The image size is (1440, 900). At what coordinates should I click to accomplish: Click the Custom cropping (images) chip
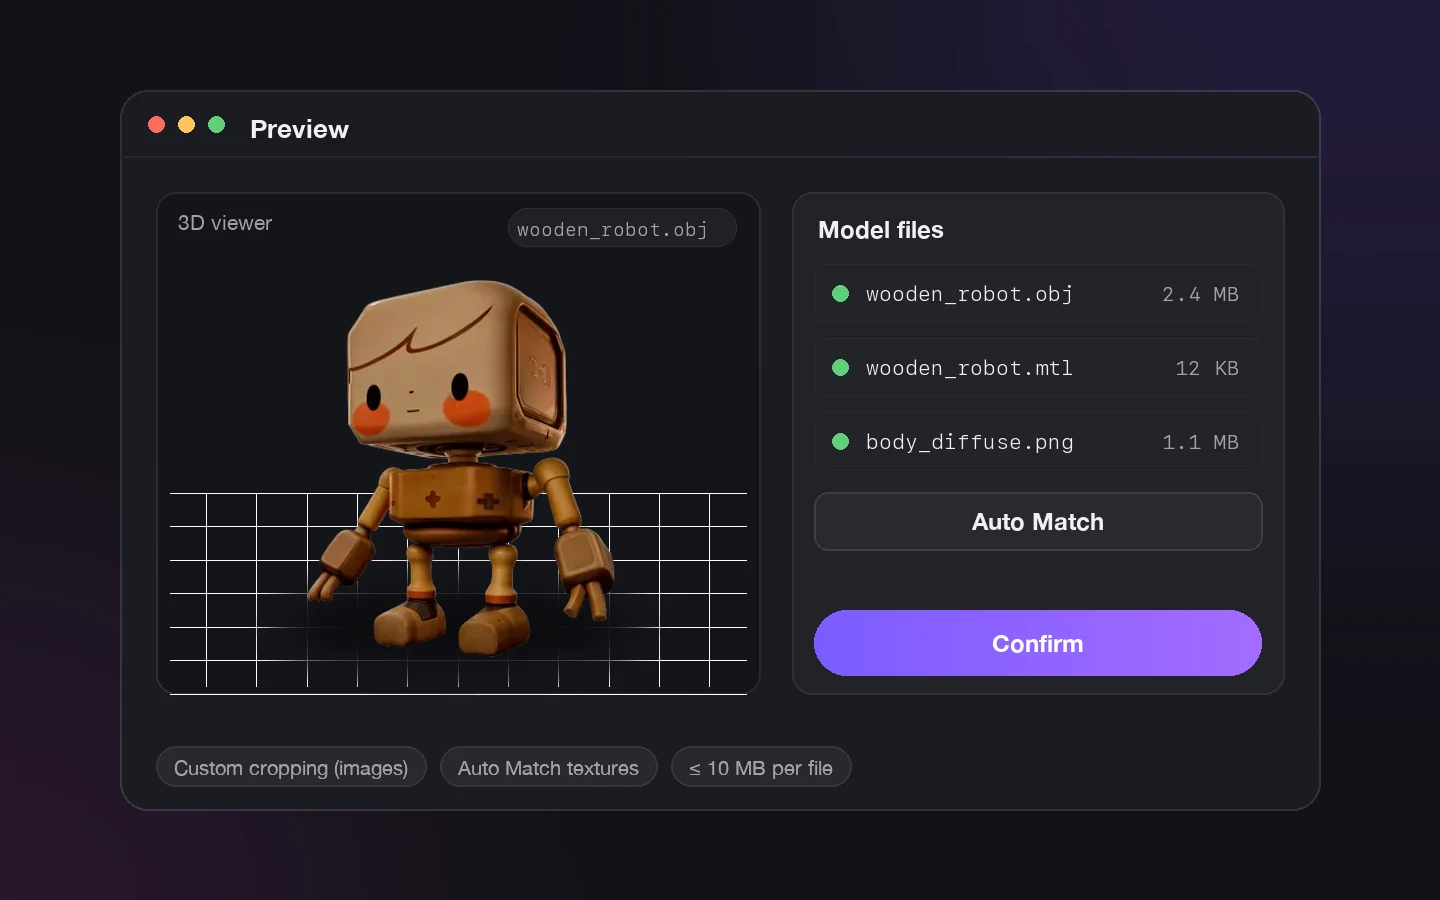point(291,767)
